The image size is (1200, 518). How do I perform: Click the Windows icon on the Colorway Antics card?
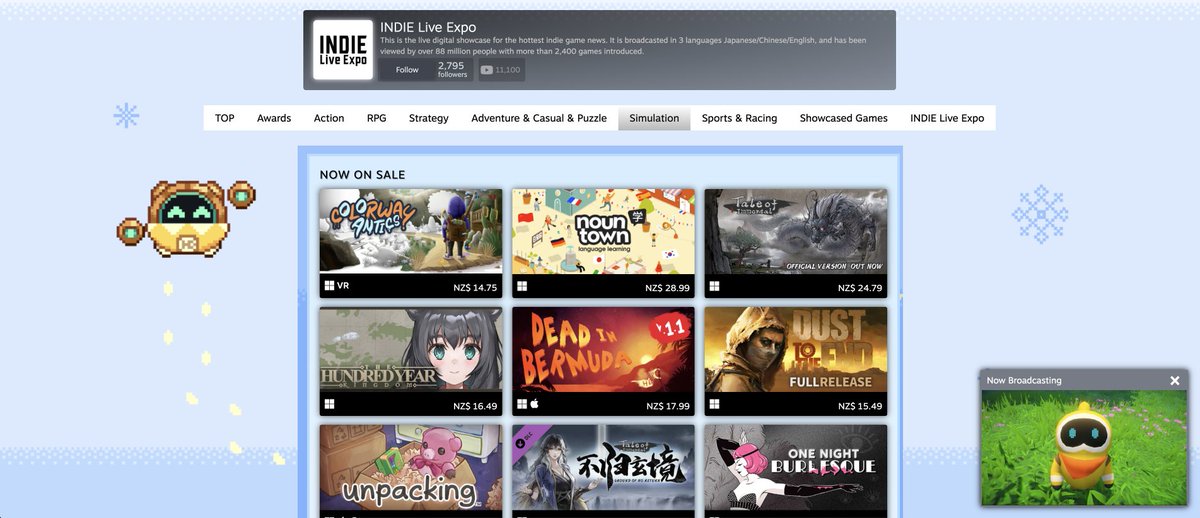(329, 286)
